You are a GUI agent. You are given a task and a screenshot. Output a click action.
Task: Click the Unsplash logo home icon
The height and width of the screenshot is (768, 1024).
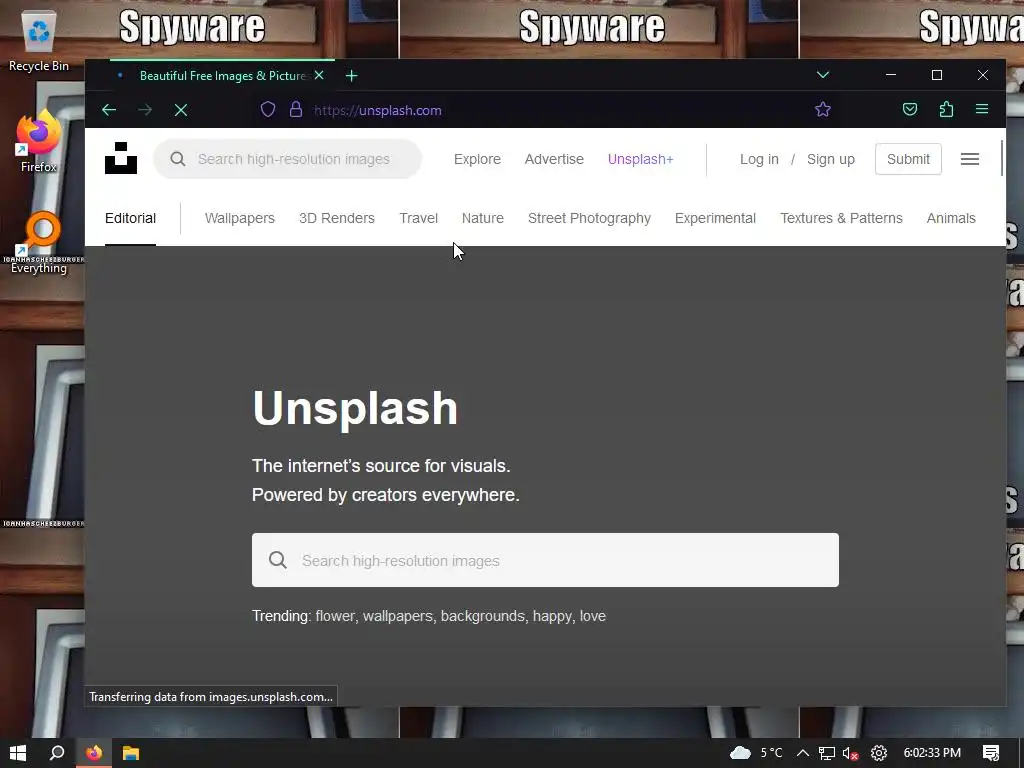pyautogui.click(x=121, y=159)
